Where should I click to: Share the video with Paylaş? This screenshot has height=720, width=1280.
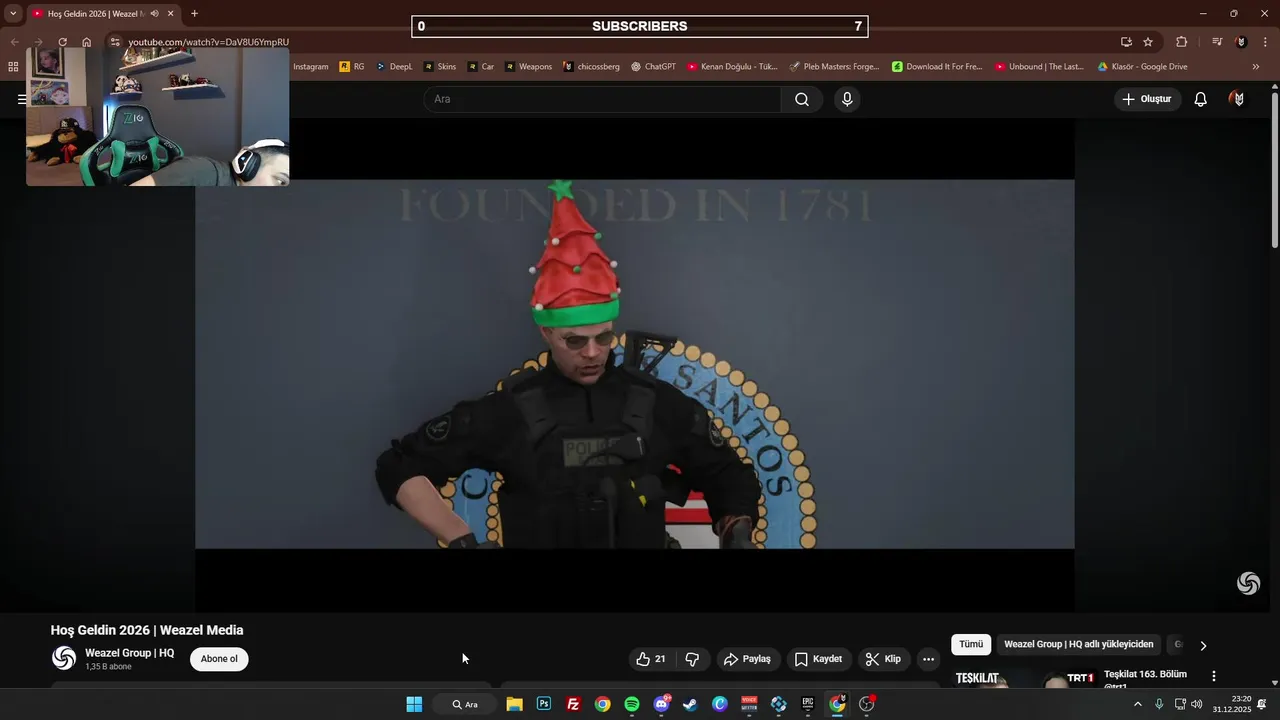tap(747, 659)
